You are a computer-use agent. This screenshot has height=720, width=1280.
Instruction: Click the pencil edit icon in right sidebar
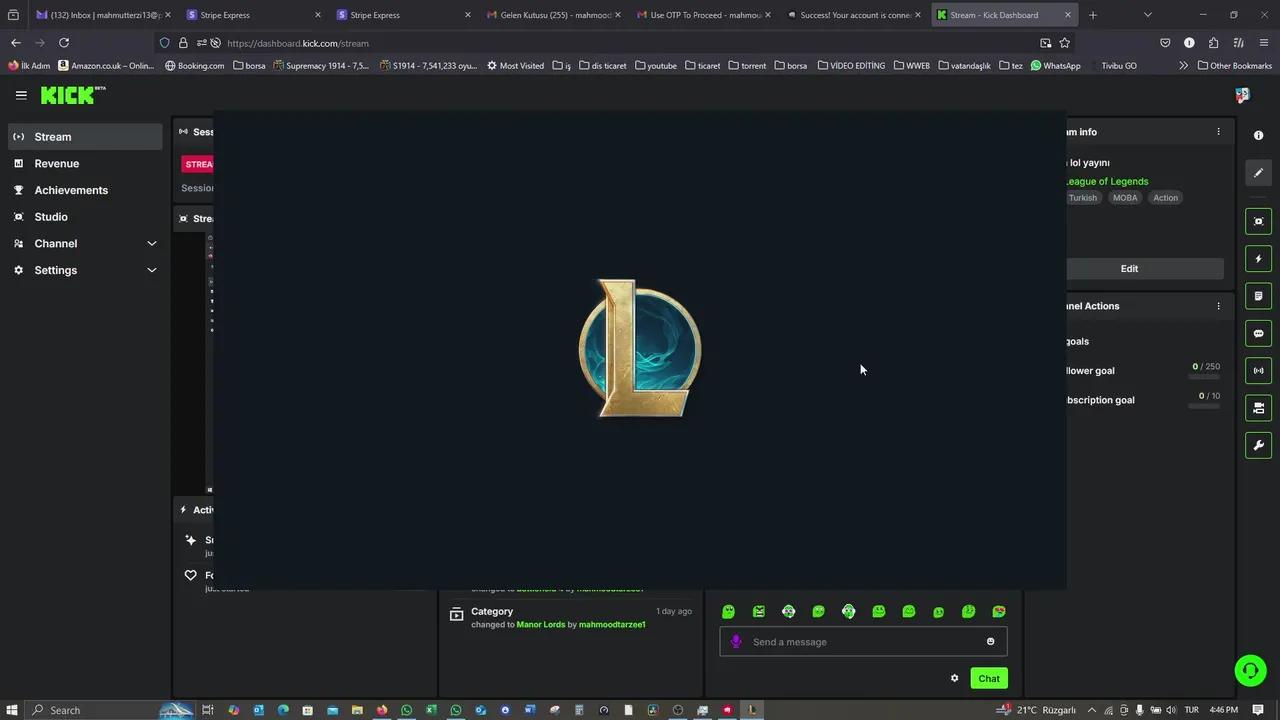1258,173
